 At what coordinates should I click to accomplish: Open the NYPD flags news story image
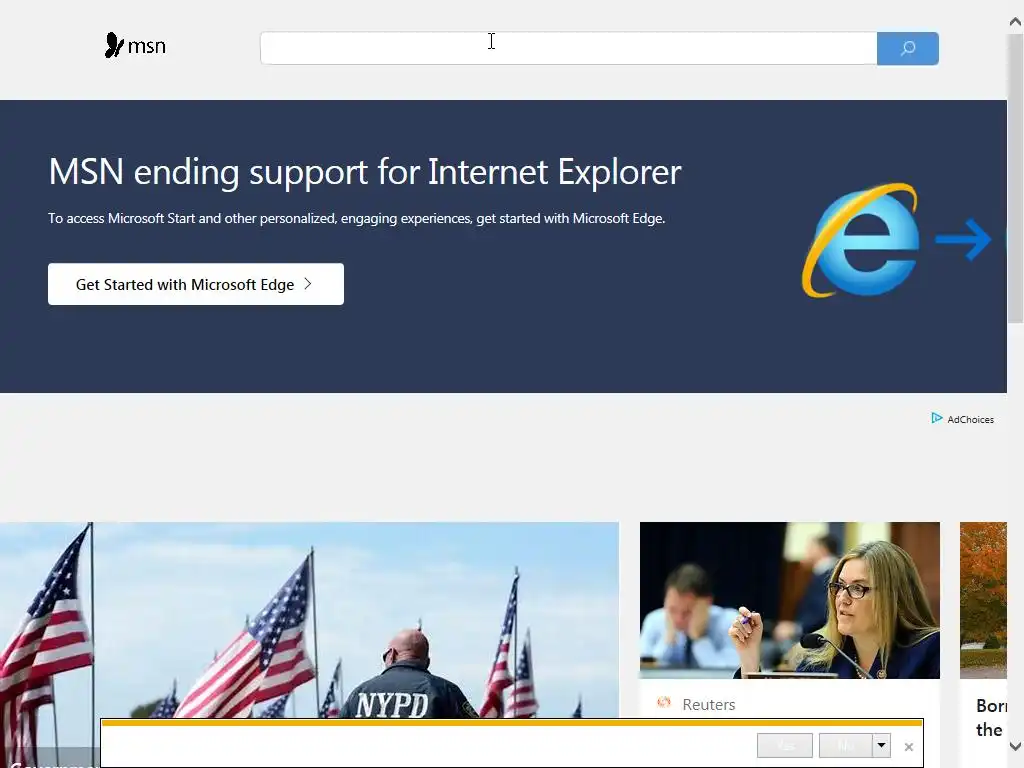pos(310,620)
